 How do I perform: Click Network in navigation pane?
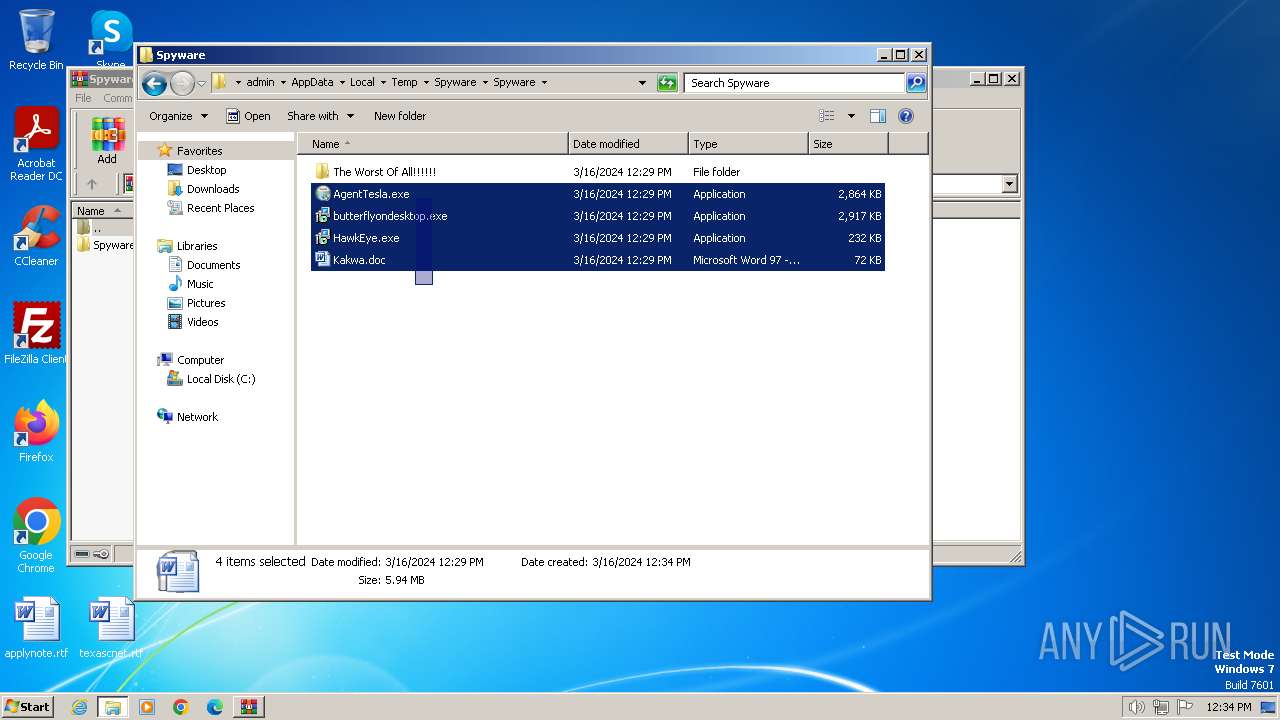pos(197,417)
